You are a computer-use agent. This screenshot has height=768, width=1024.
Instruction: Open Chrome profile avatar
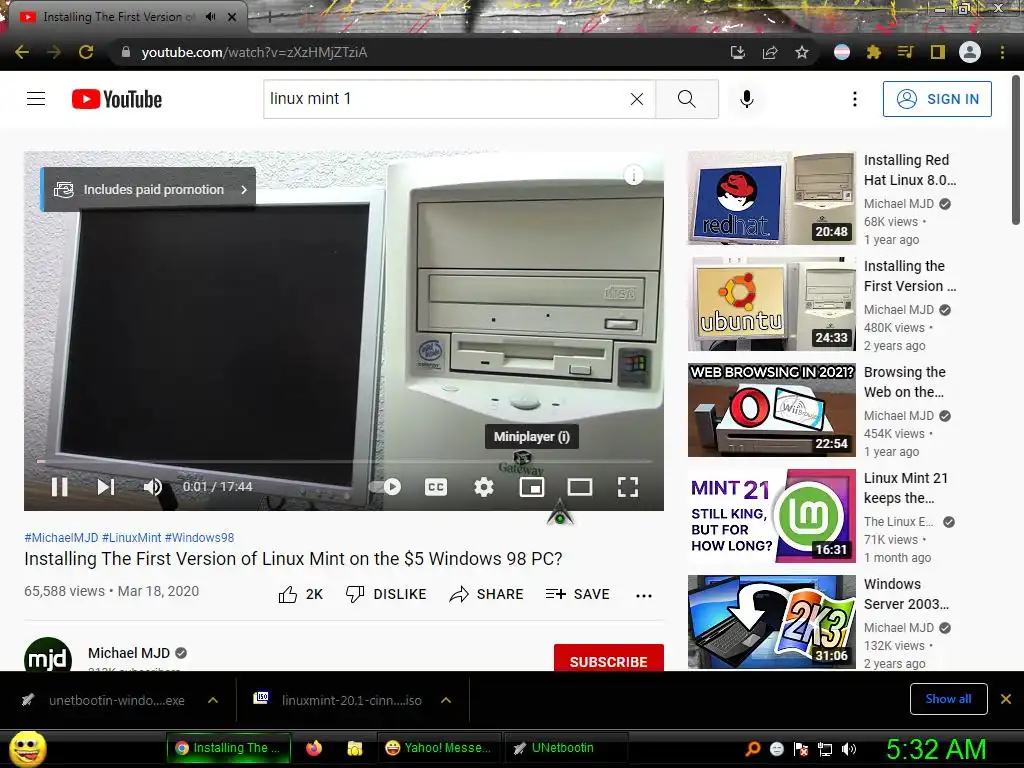pyautogui.click(x=970, y=52)
